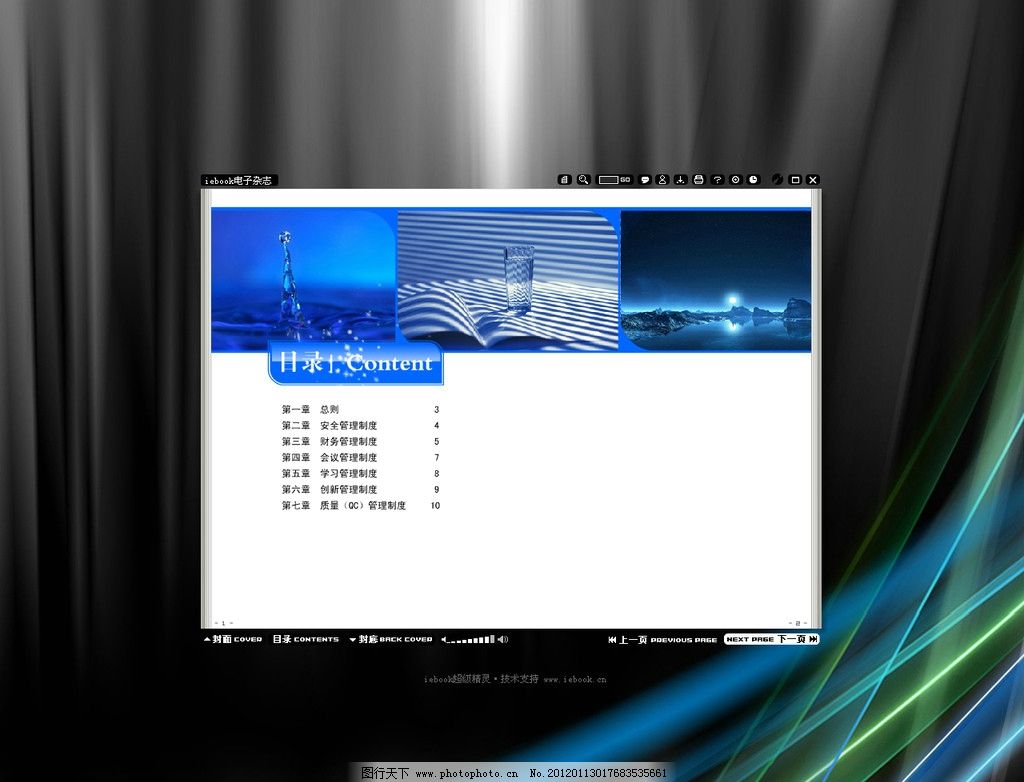Adjust the volume level bar
This screenshot has width=1024, height=782.
[x=470, y=639]
